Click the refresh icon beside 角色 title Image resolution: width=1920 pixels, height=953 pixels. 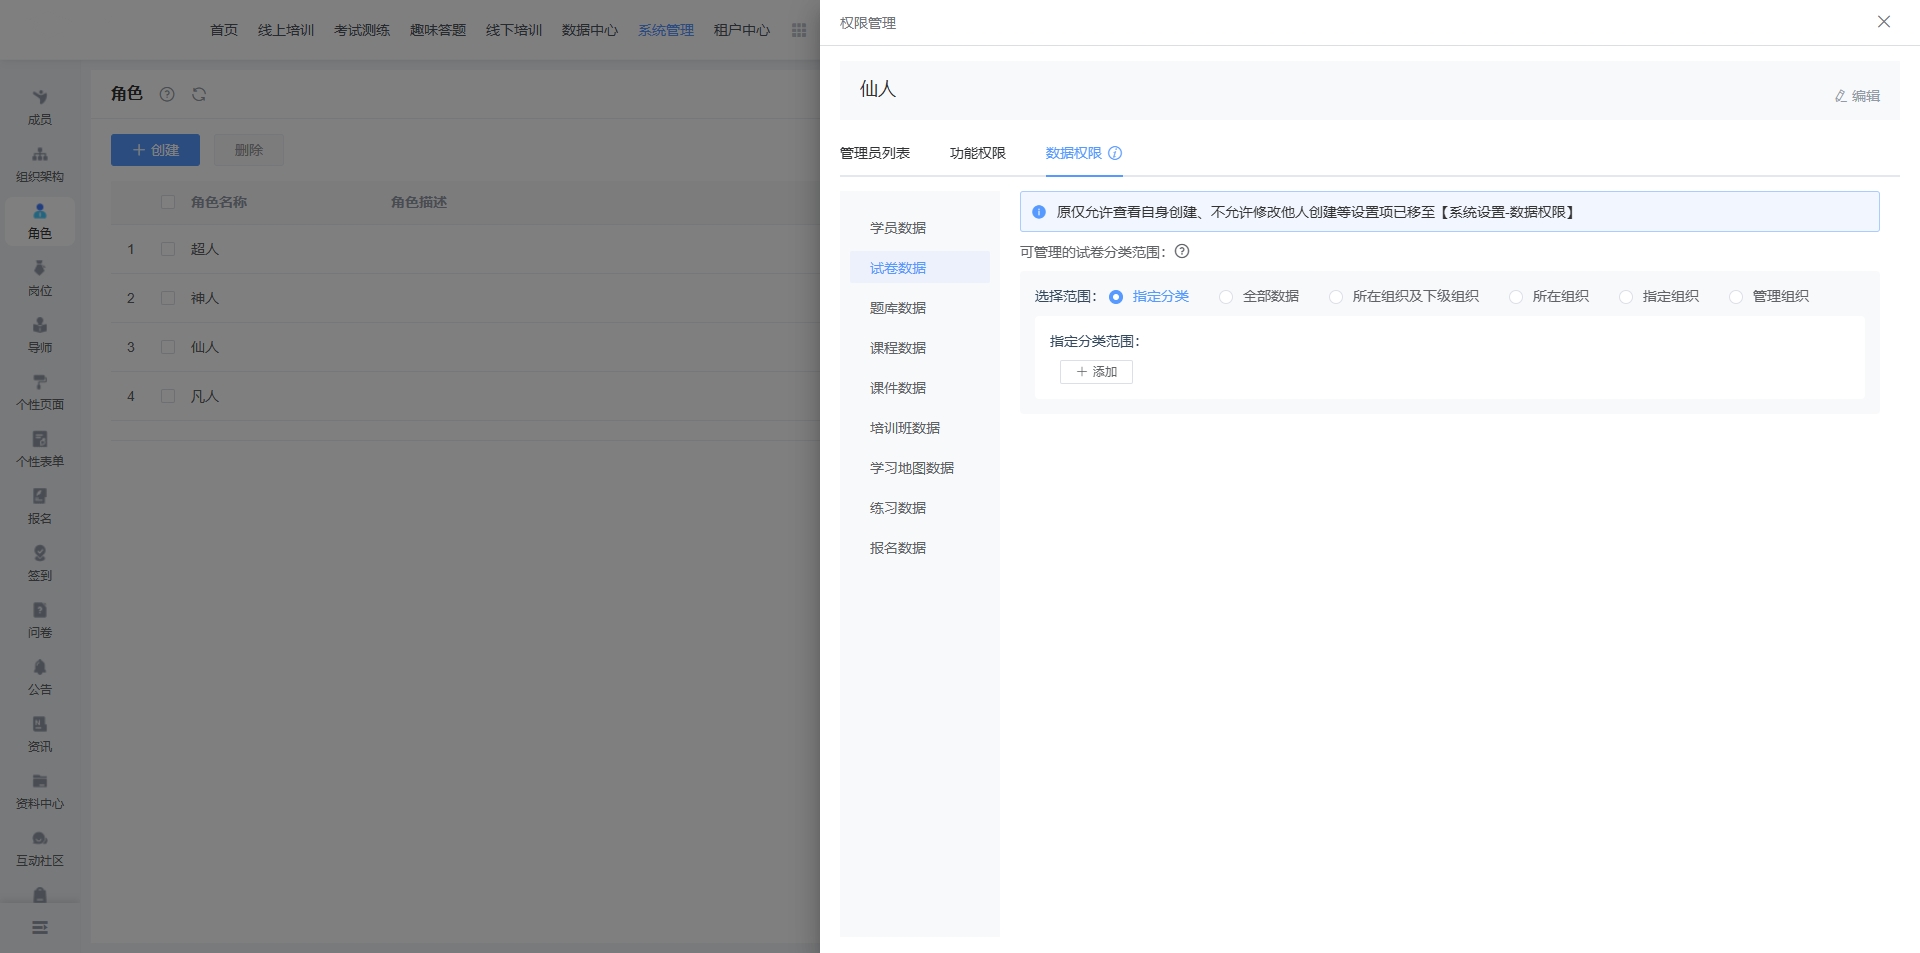[199, 94]
